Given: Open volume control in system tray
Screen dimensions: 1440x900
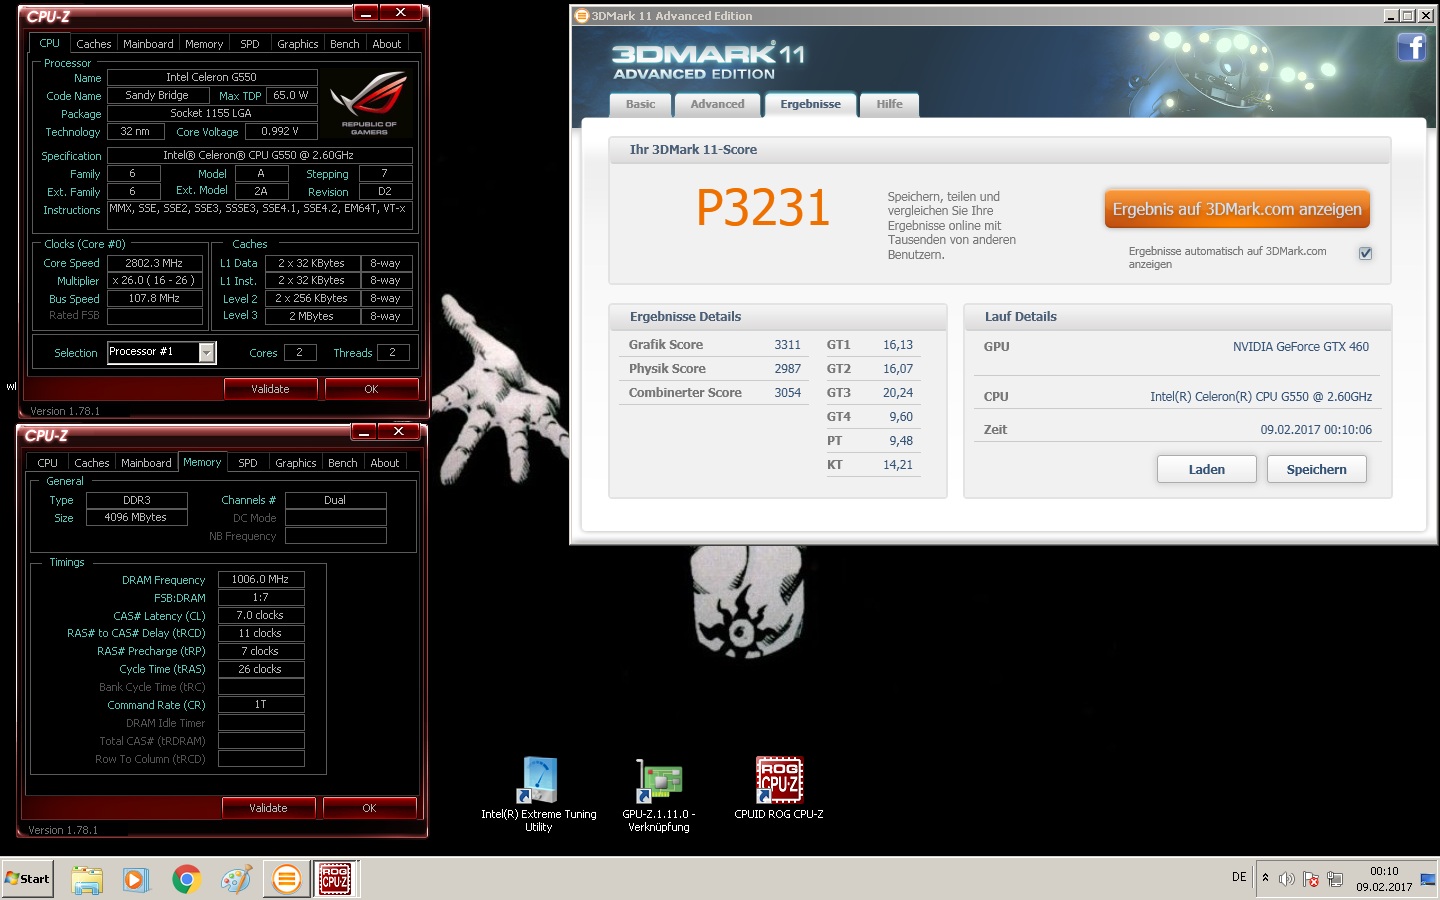Looking at the screenshot, I should [1287, 879].
